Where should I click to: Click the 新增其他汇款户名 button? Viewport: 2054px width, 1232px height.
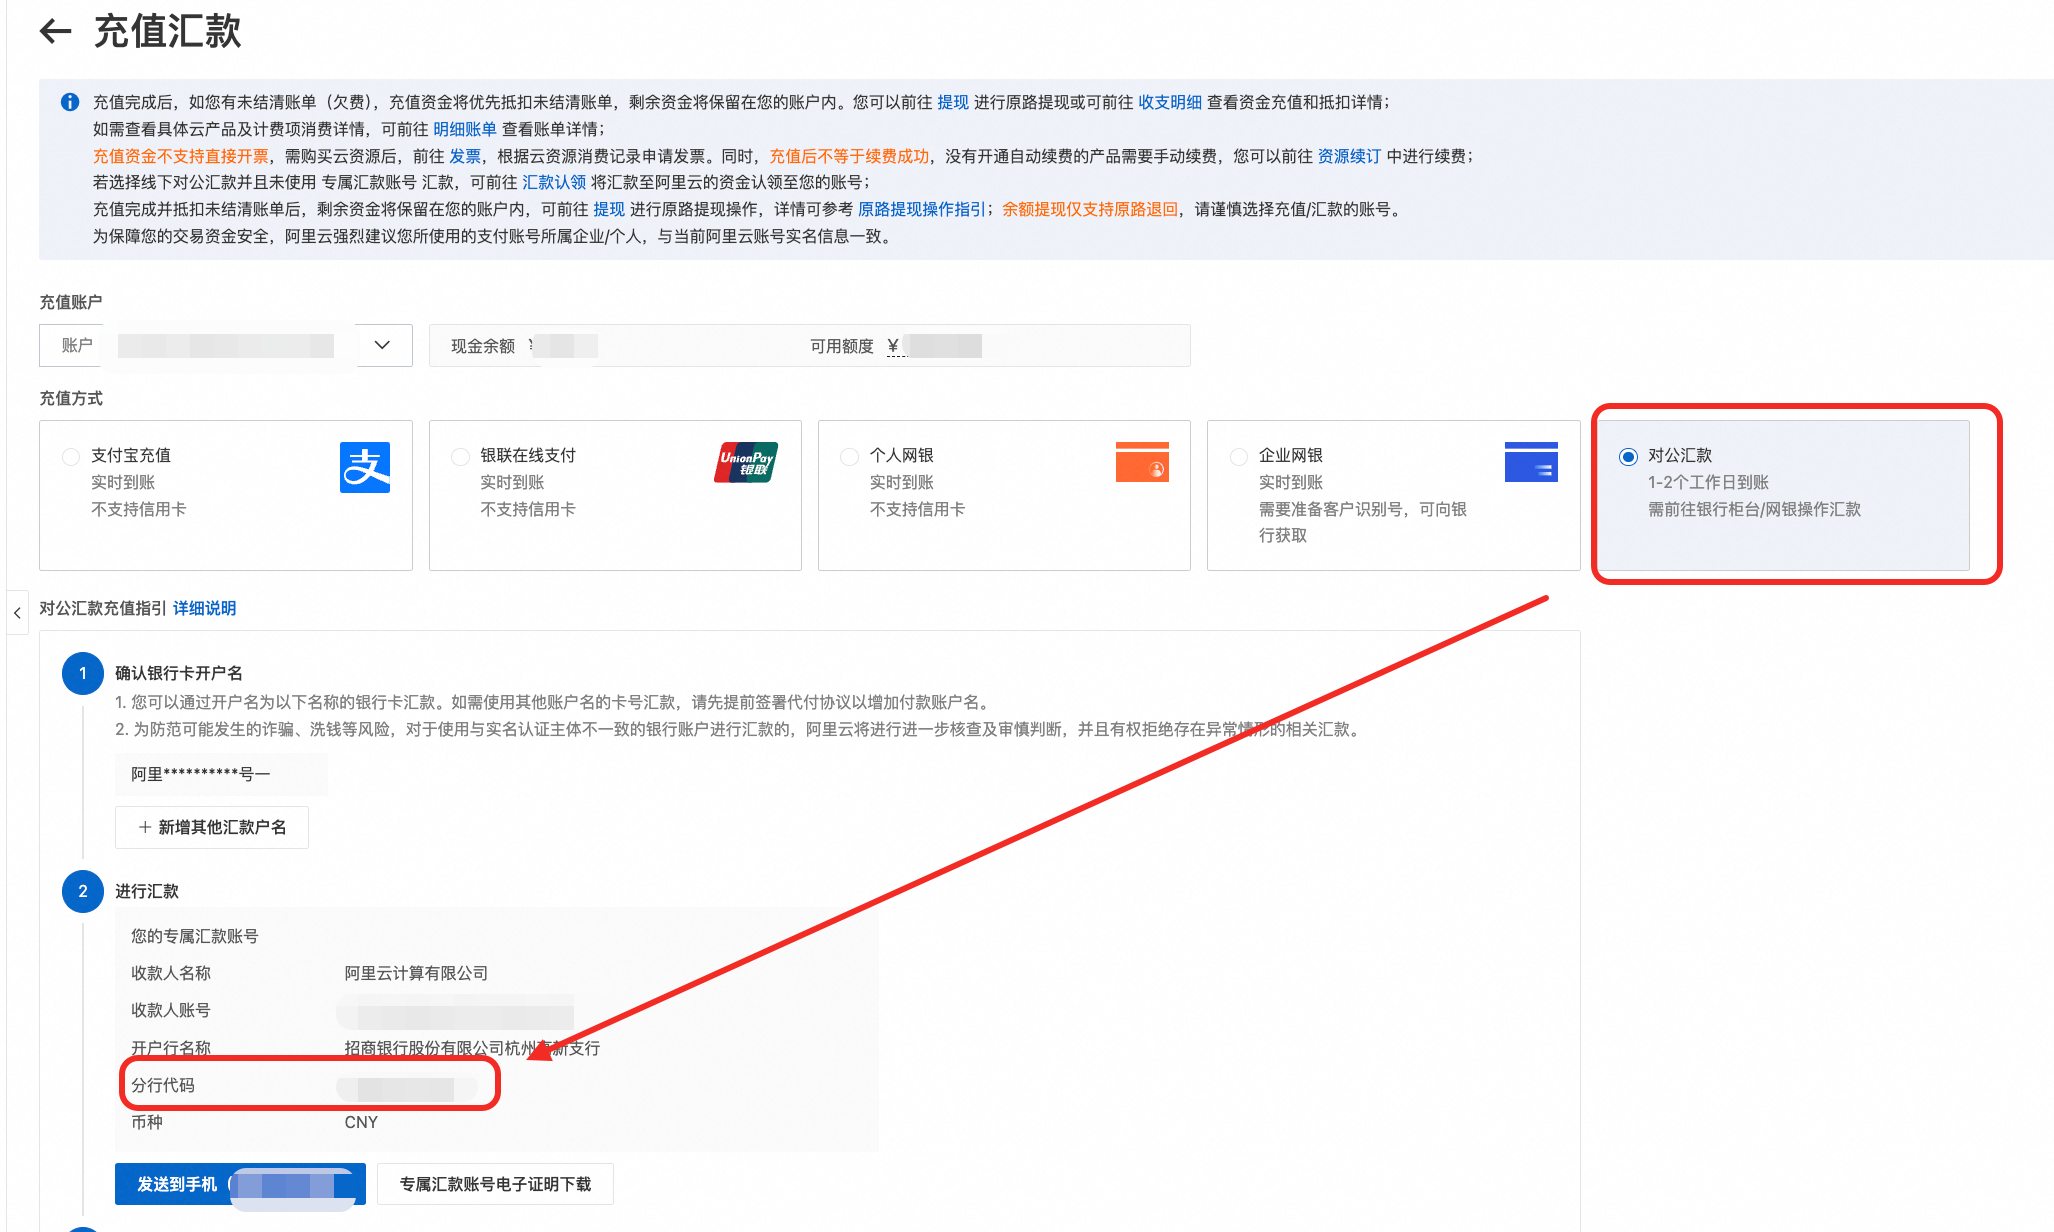[212, 827]
